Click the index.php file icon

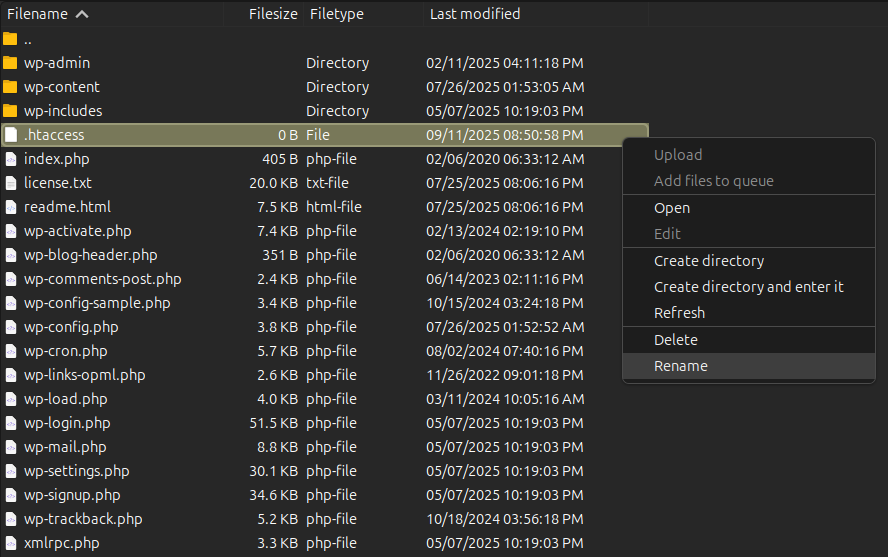point(11,159)
